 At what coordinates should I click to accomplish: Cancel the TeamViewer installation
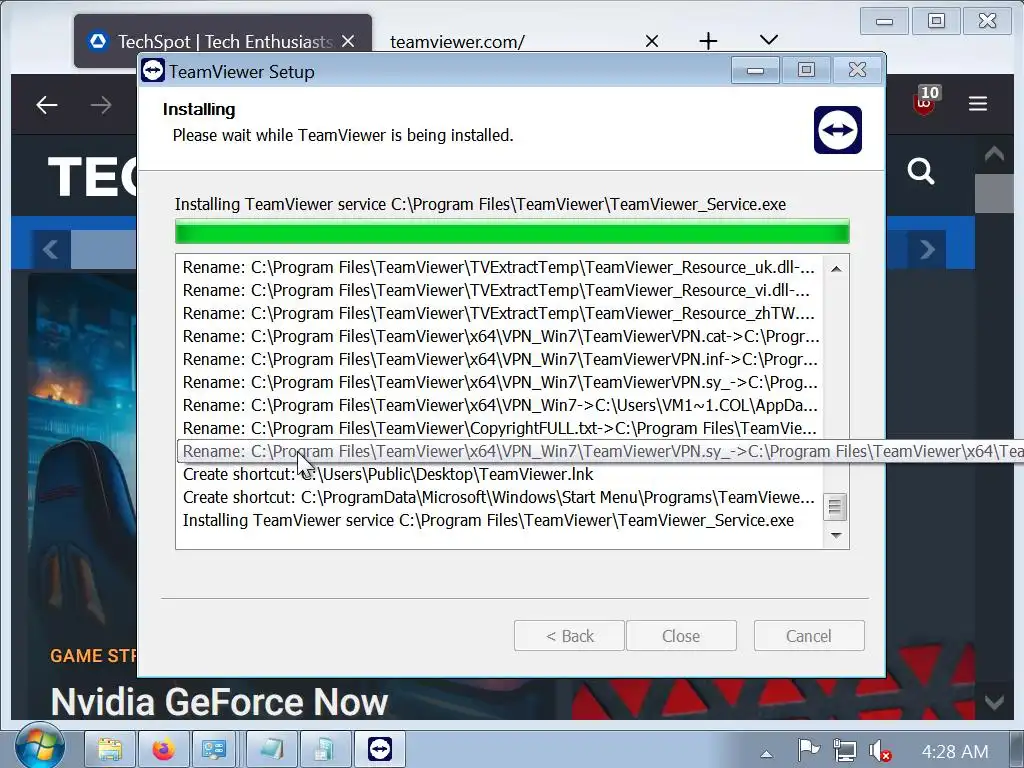click(808, 635)
